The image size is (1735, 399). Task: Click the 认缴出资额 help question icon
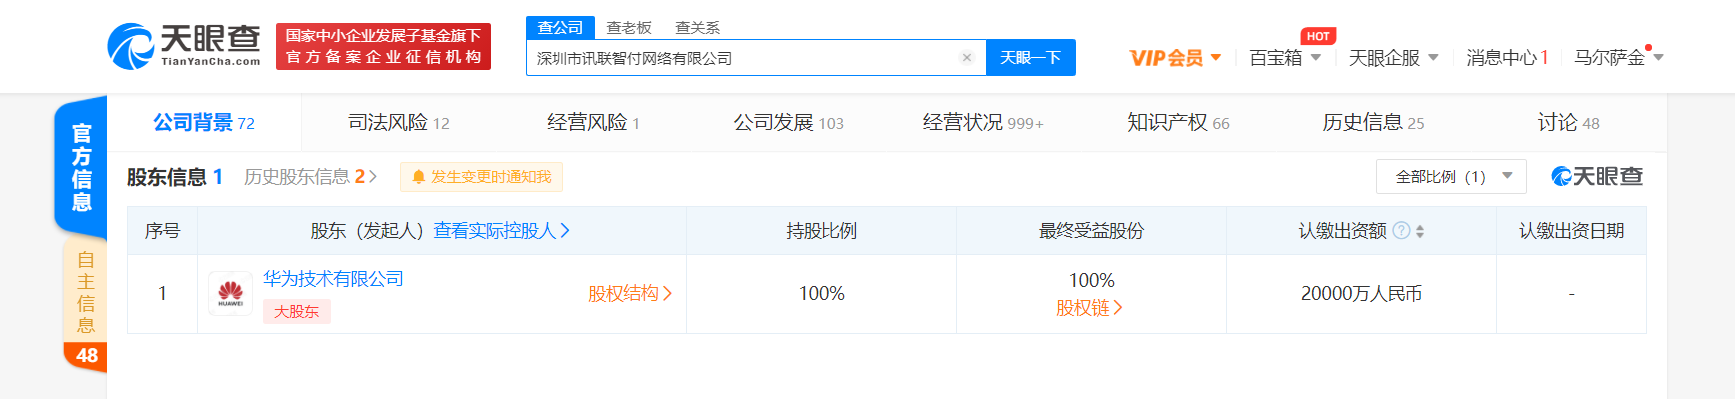(1401, 231)
